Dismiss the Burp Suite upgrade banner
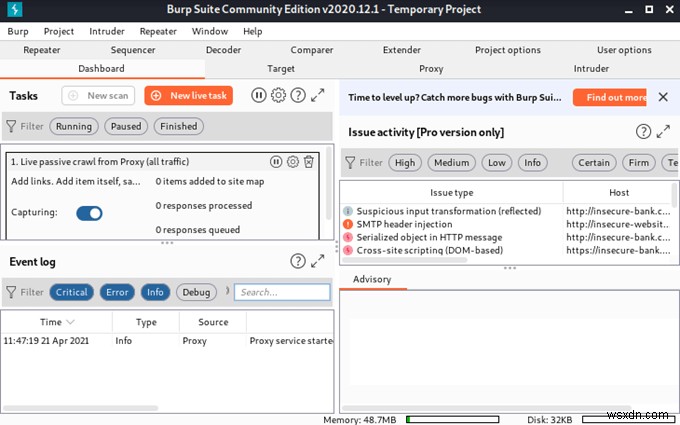 pyautogui.click(x=663, y=97)
